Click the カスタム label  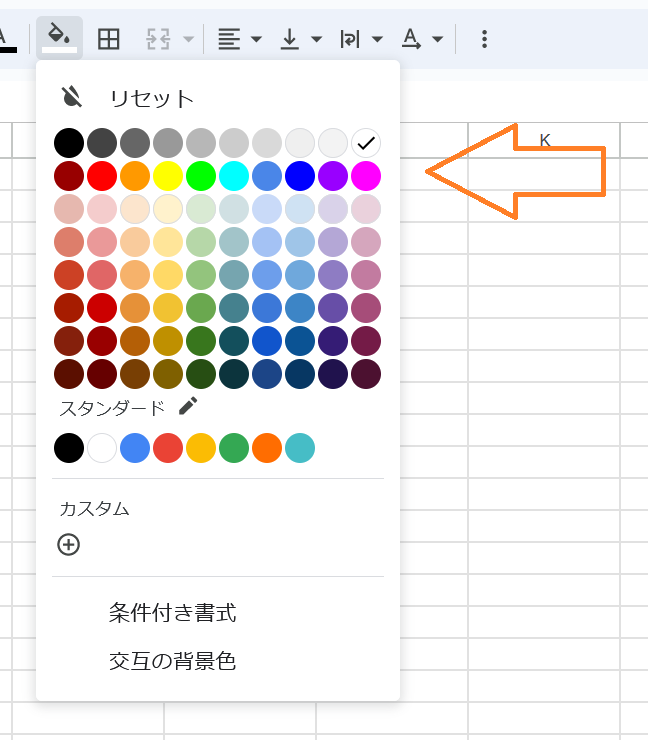[x=94, y=509]
